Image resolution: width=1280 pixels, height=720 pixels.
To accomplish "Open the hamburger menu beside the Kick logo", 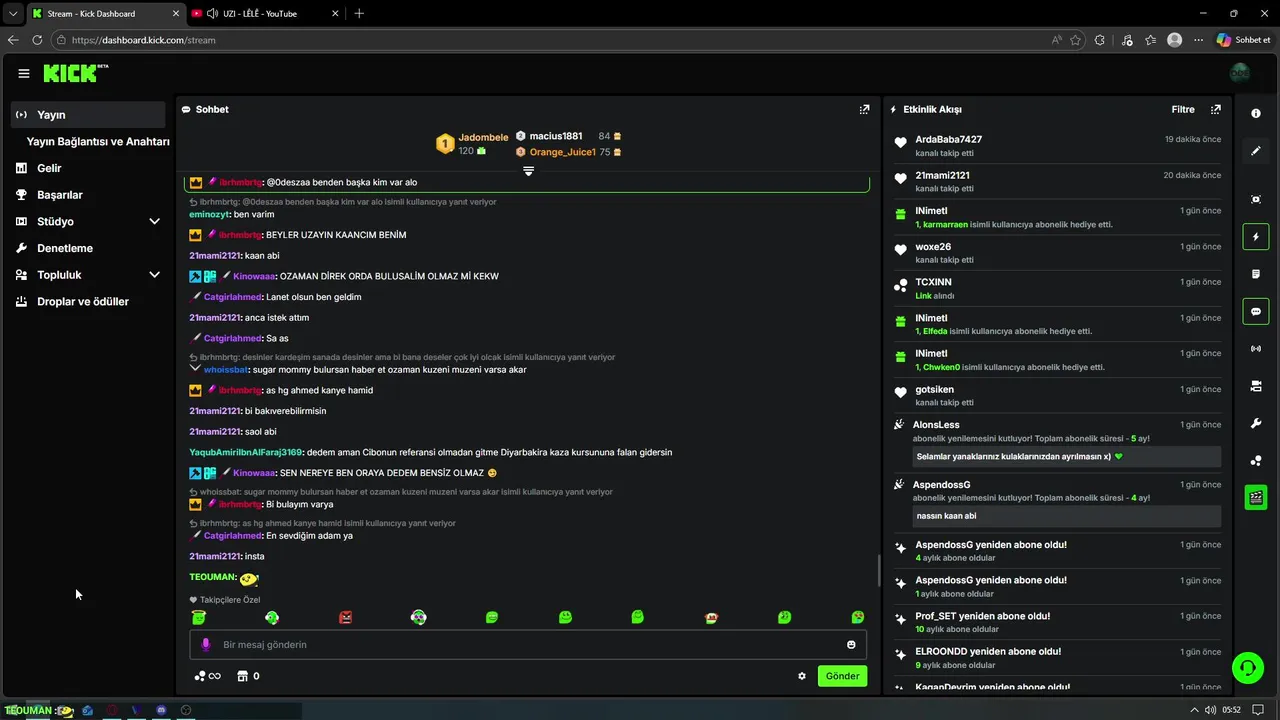I will (x=24, y=73).
